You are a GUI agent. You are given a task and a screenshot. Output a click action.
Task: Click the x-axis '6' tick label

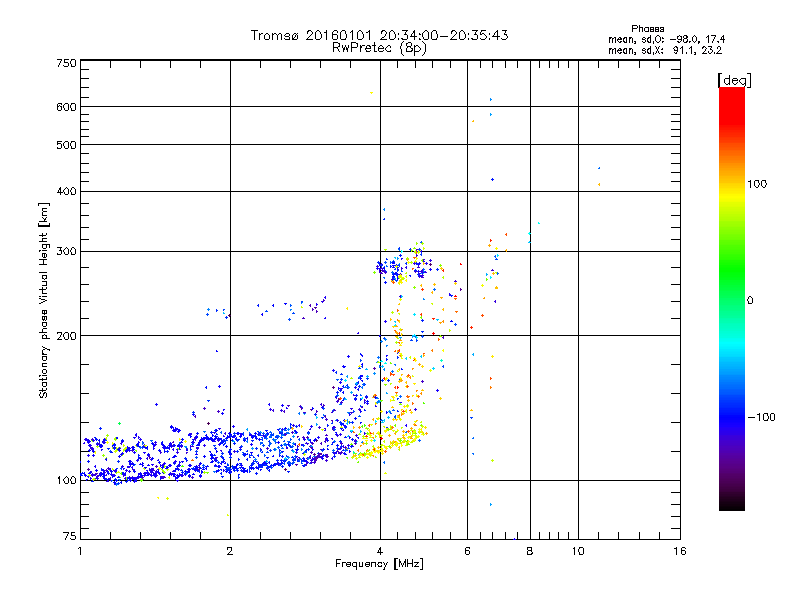[x=467, y=551]
